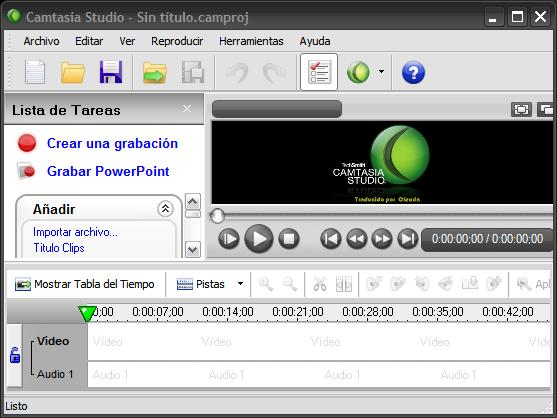Click the first audio tool next to Split

374,284
